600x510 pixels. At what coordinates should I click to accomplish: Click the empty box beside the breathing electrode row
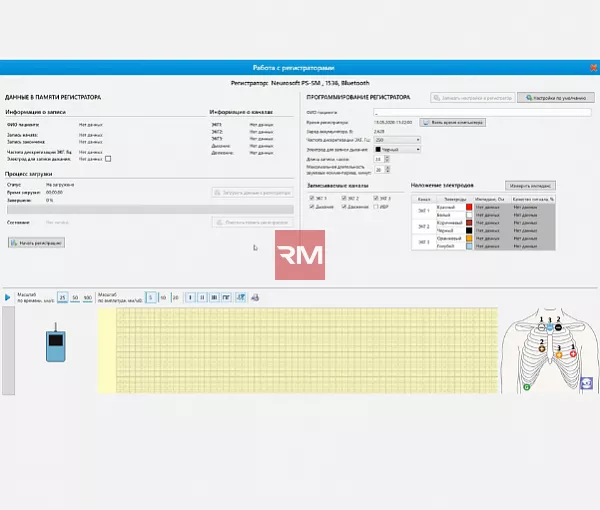108,159
